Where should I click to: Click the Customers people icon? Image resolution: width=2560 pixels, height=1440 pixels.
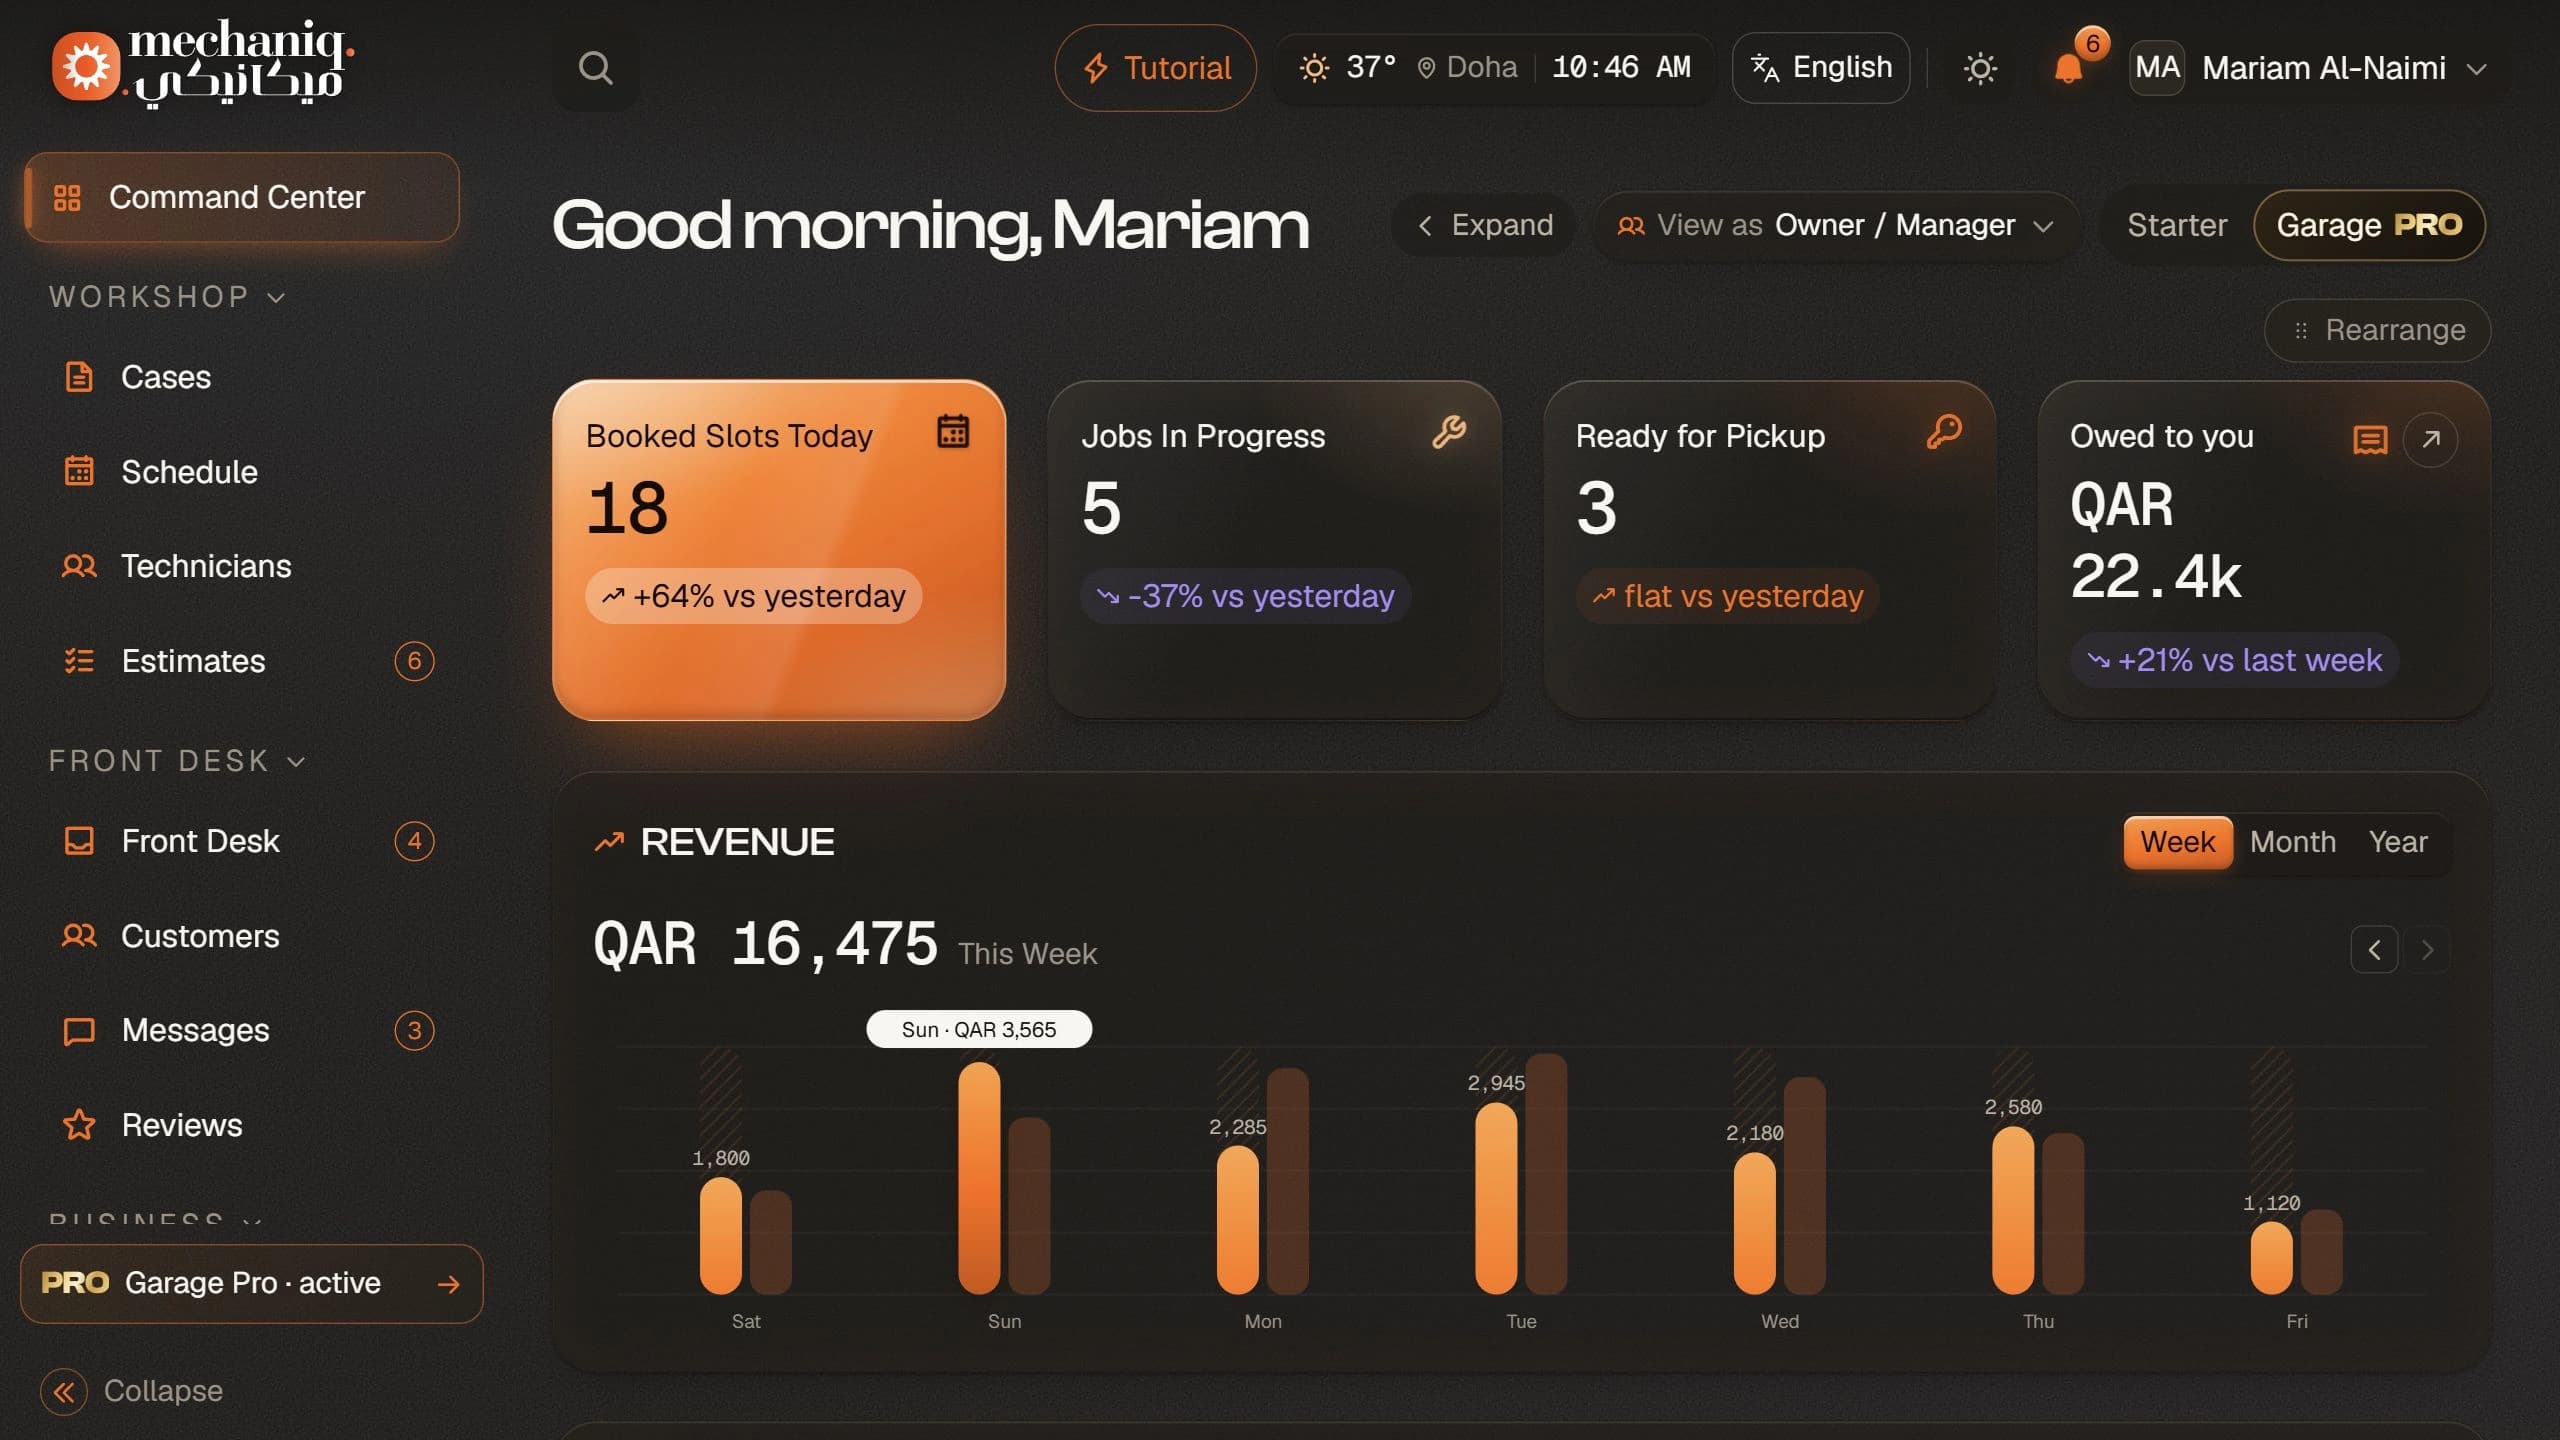pos(79,936)
